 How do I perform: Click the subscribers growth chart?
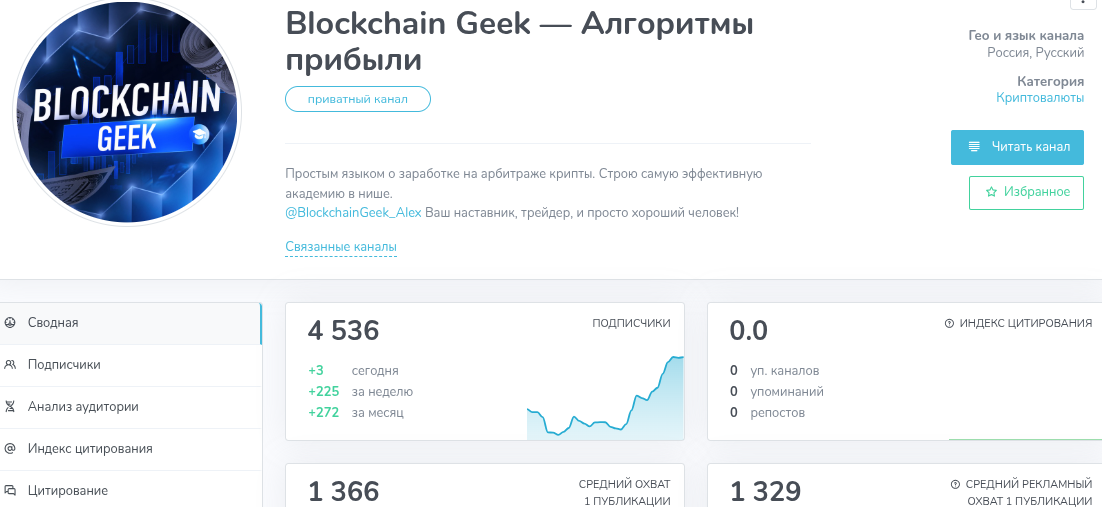coord(605,400)
